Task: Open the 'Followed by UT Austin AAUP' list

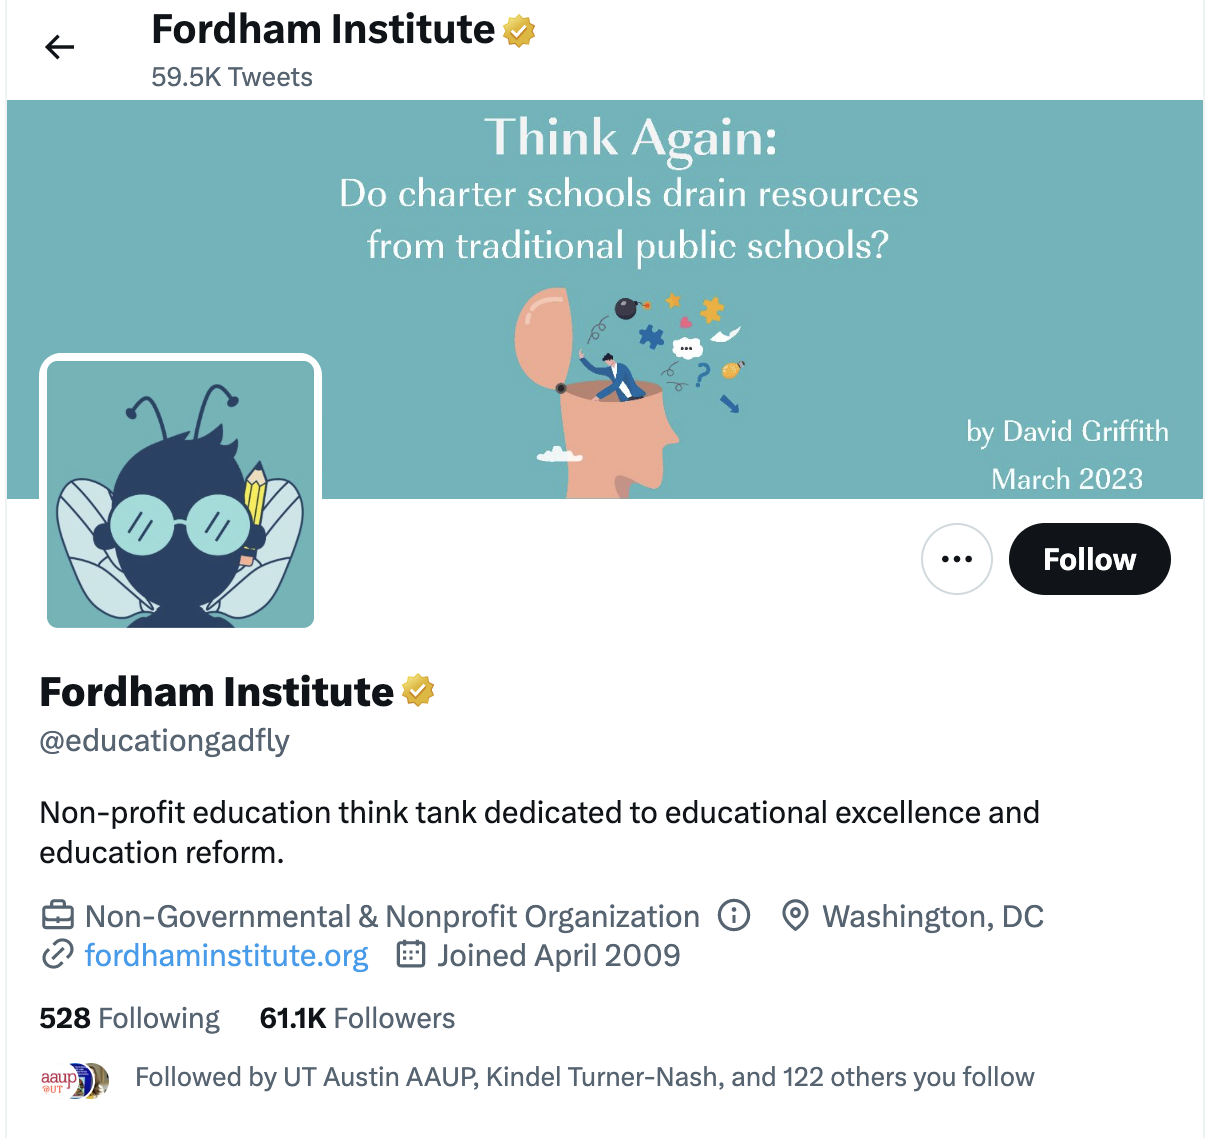Action: 584,1077
